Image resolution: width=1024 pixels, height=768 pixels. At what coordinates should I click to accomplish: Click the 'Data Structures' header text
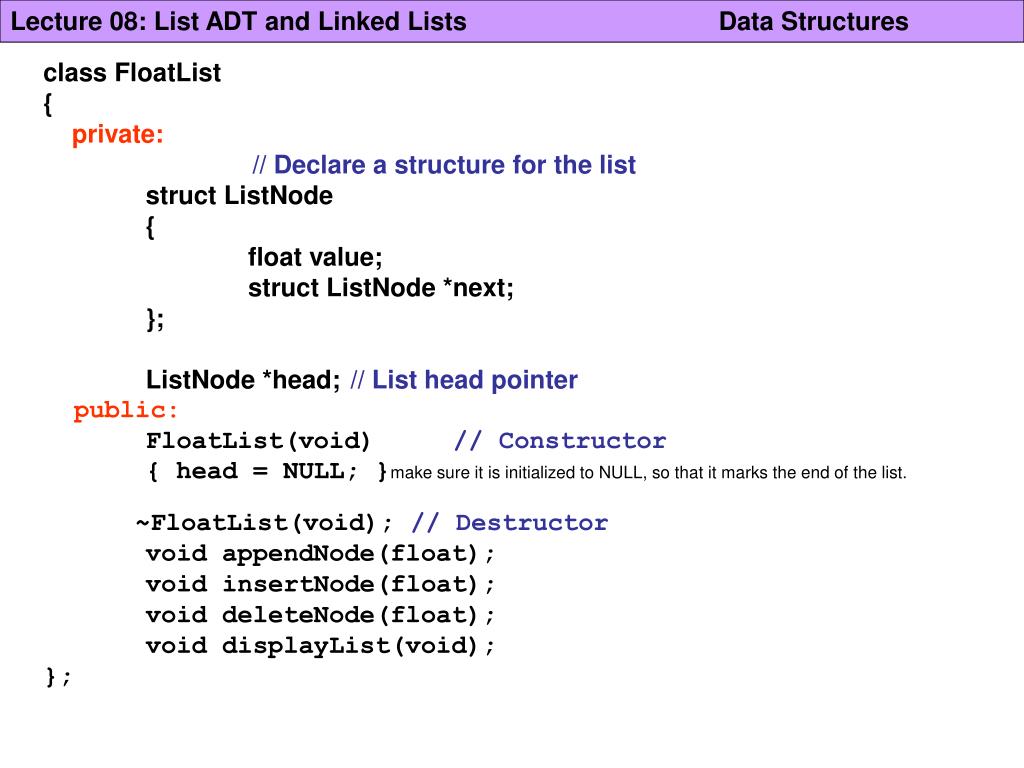813,22
